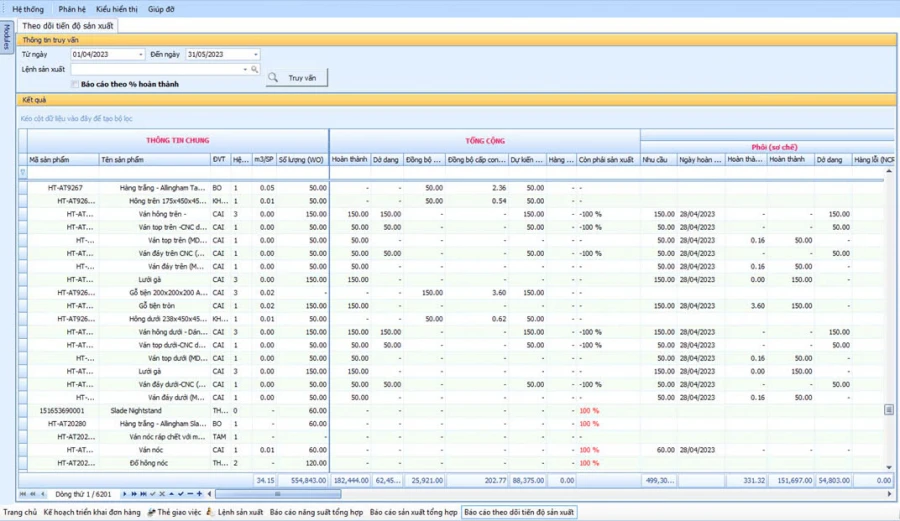
Task: Jump back one page in navigator
Action: (33, 493)
